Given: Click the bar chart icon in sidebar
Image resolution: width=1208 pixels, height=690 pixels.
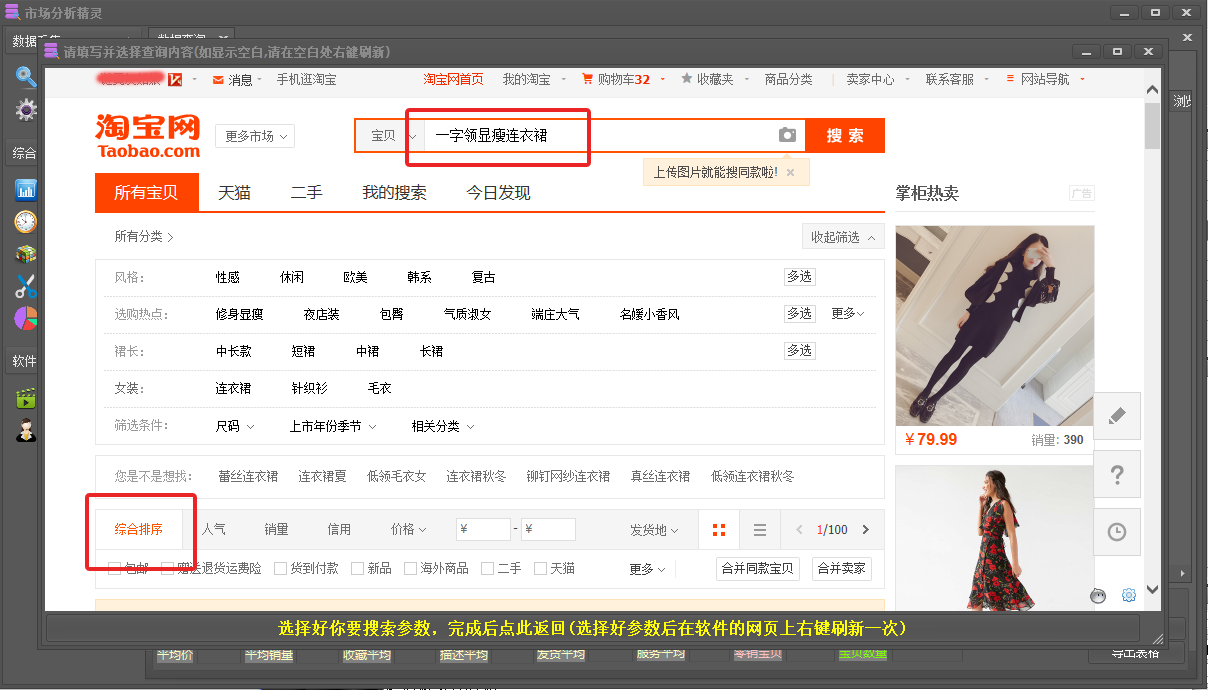Looking at the screenshot, I should click(x=26, y=189).
